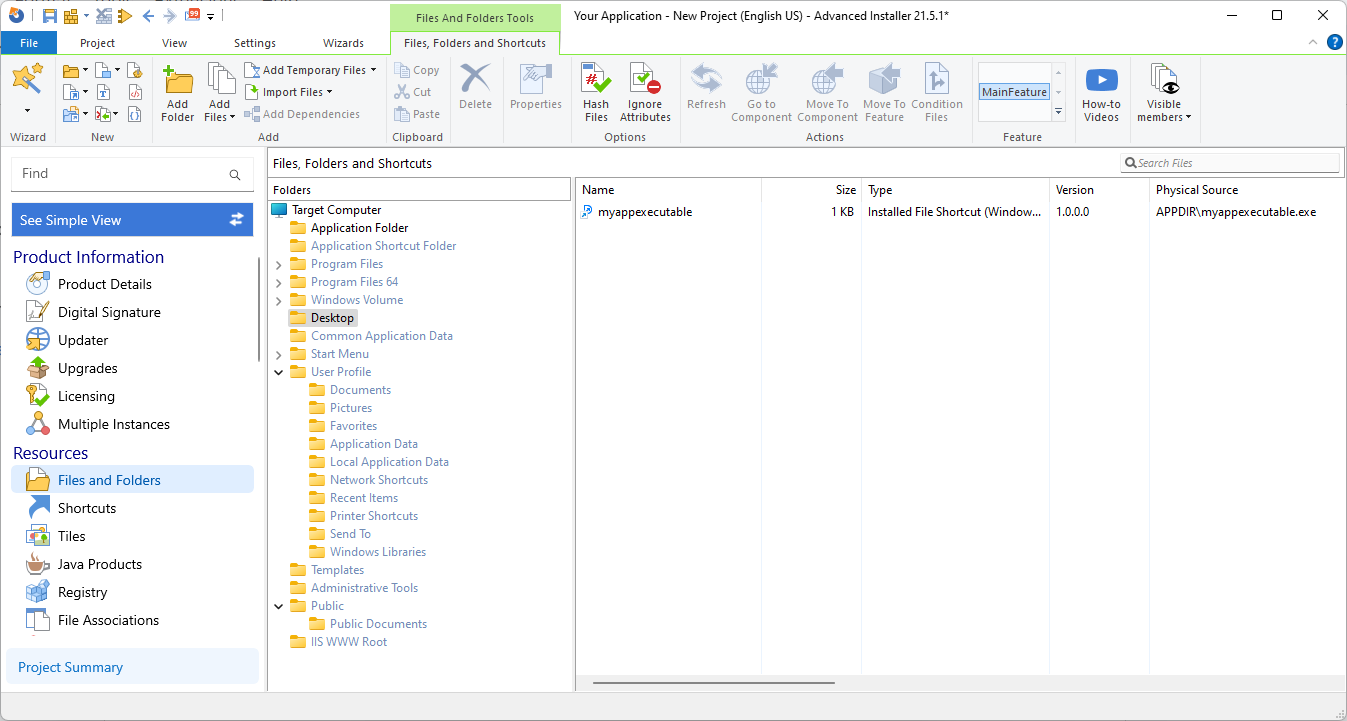Open the notifications icon showing 99
The image size is (1347, 721).
click(193, 15)
